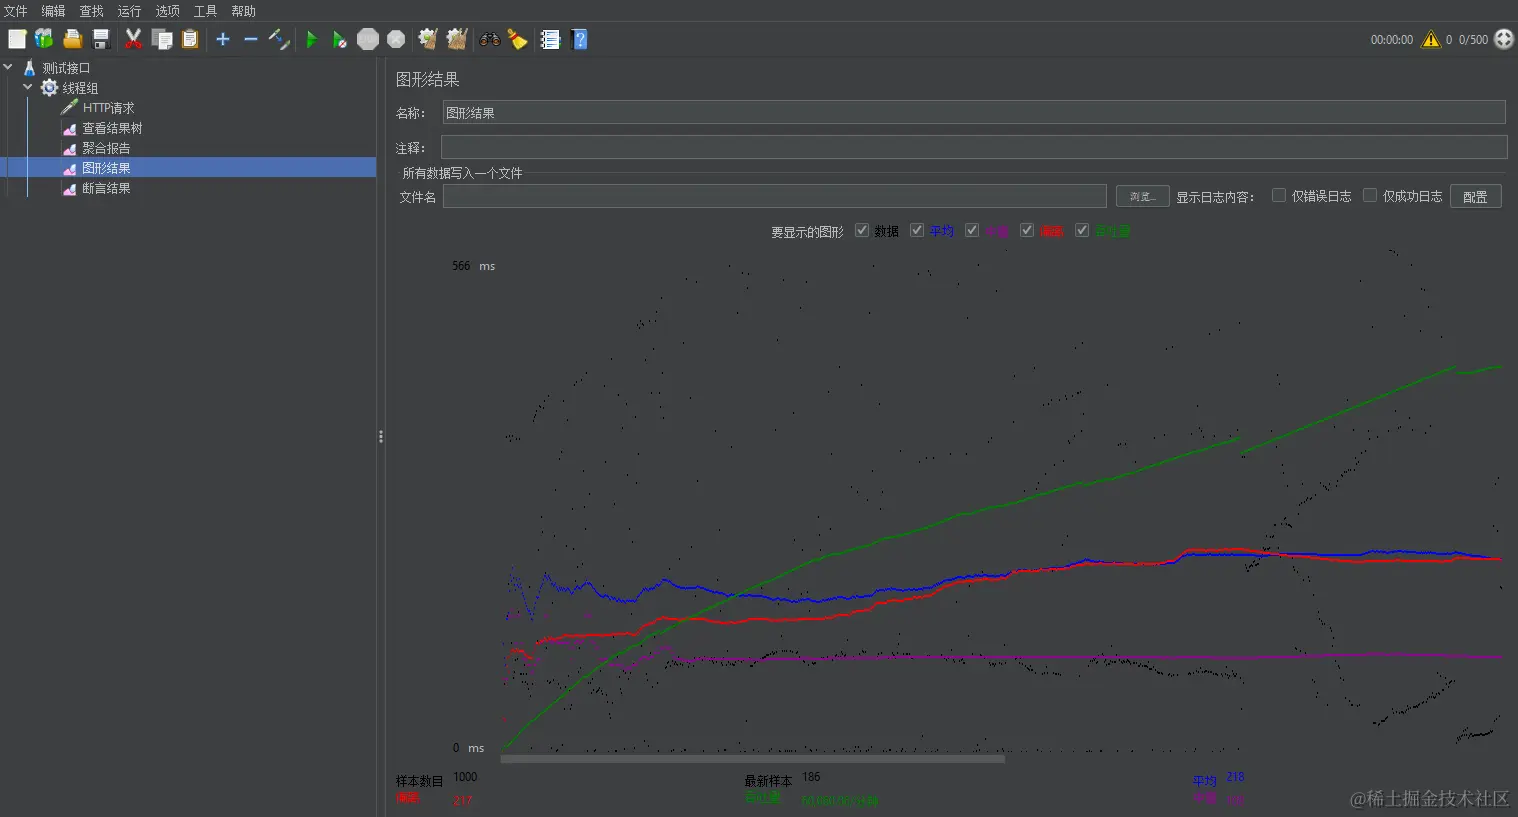Open the 选项 menu
This screenshot has height=817, width=1518.
click(x=167, y=11)
